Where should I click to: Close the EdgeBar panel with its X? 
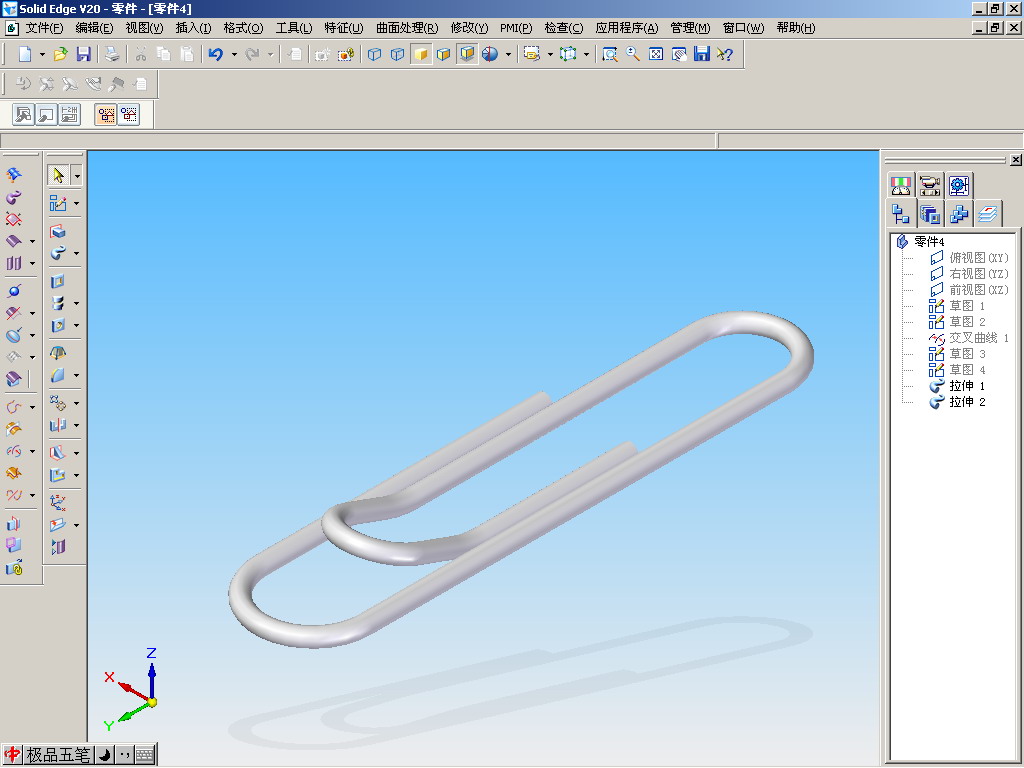click(x=1016, y=159)
